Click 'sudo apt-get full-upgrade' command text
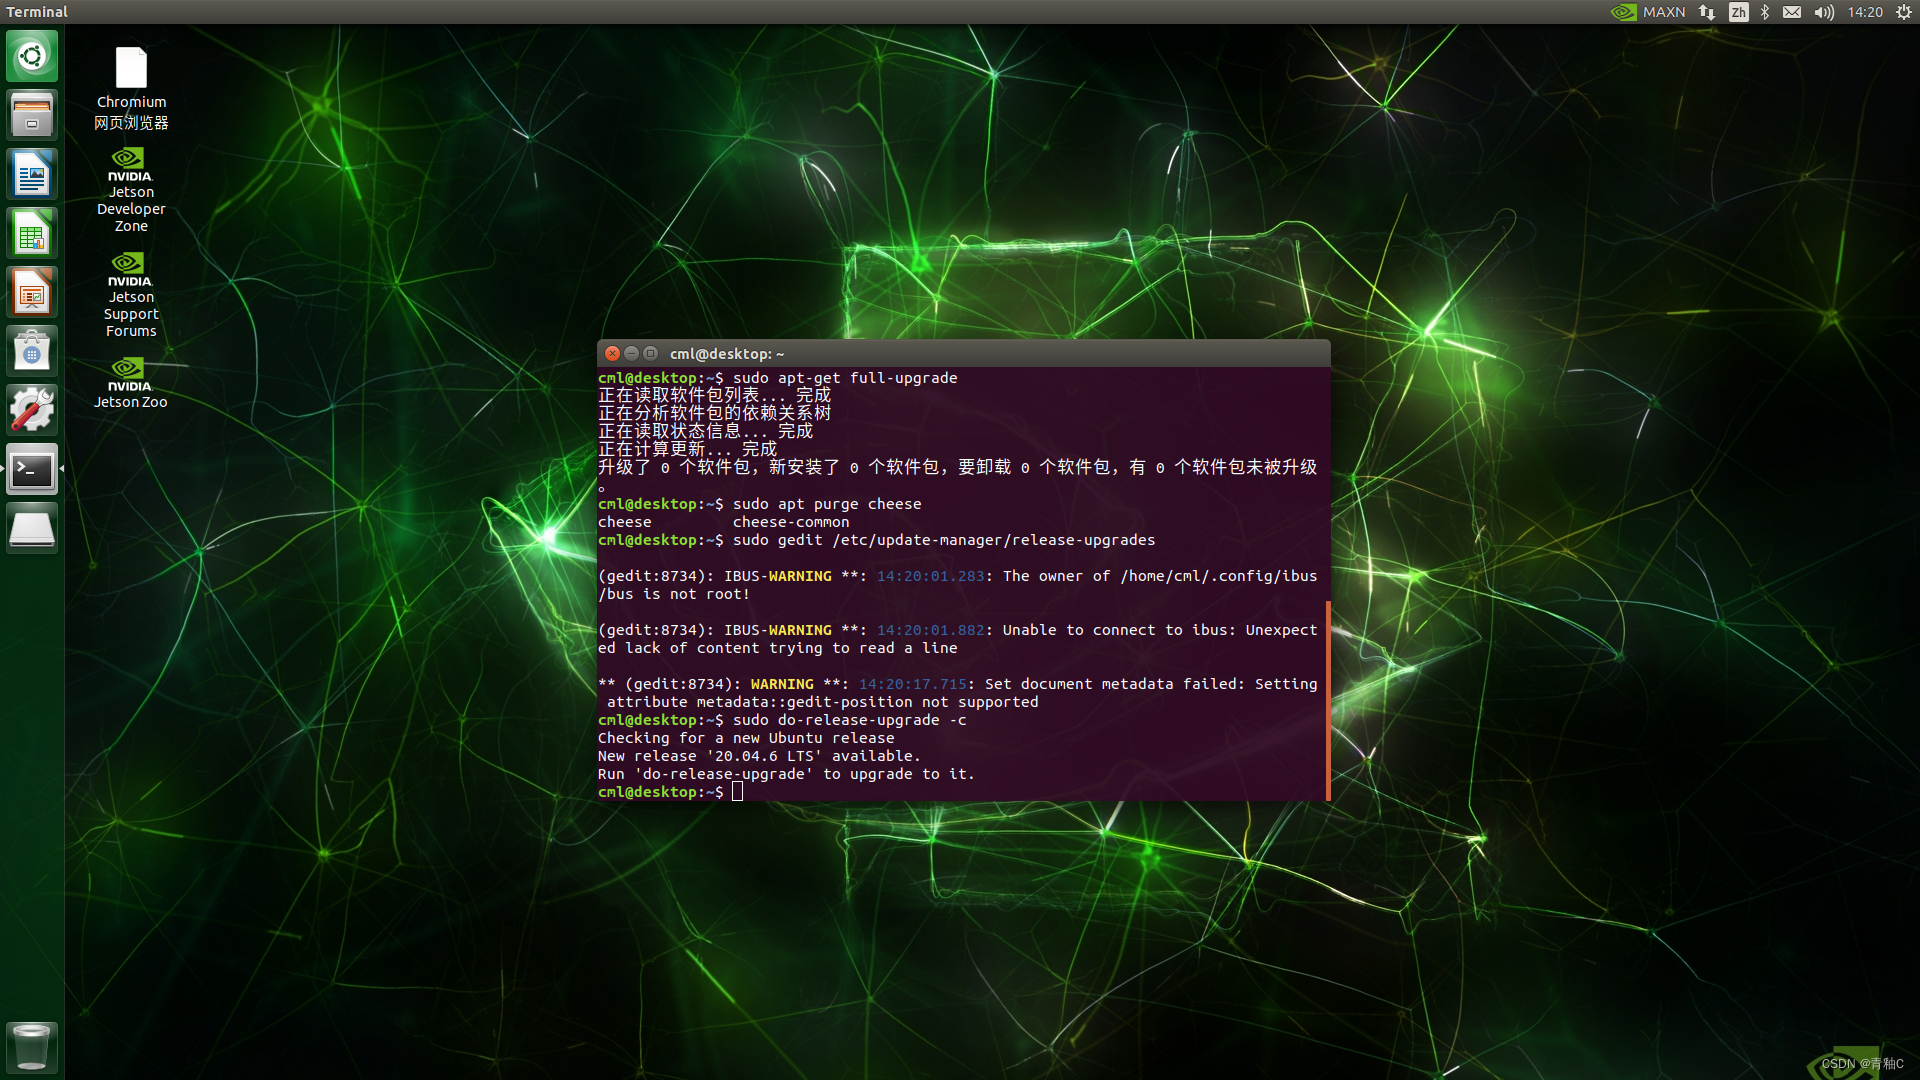The height and width of the screenshot is (1080, 1920). point(845,378)
